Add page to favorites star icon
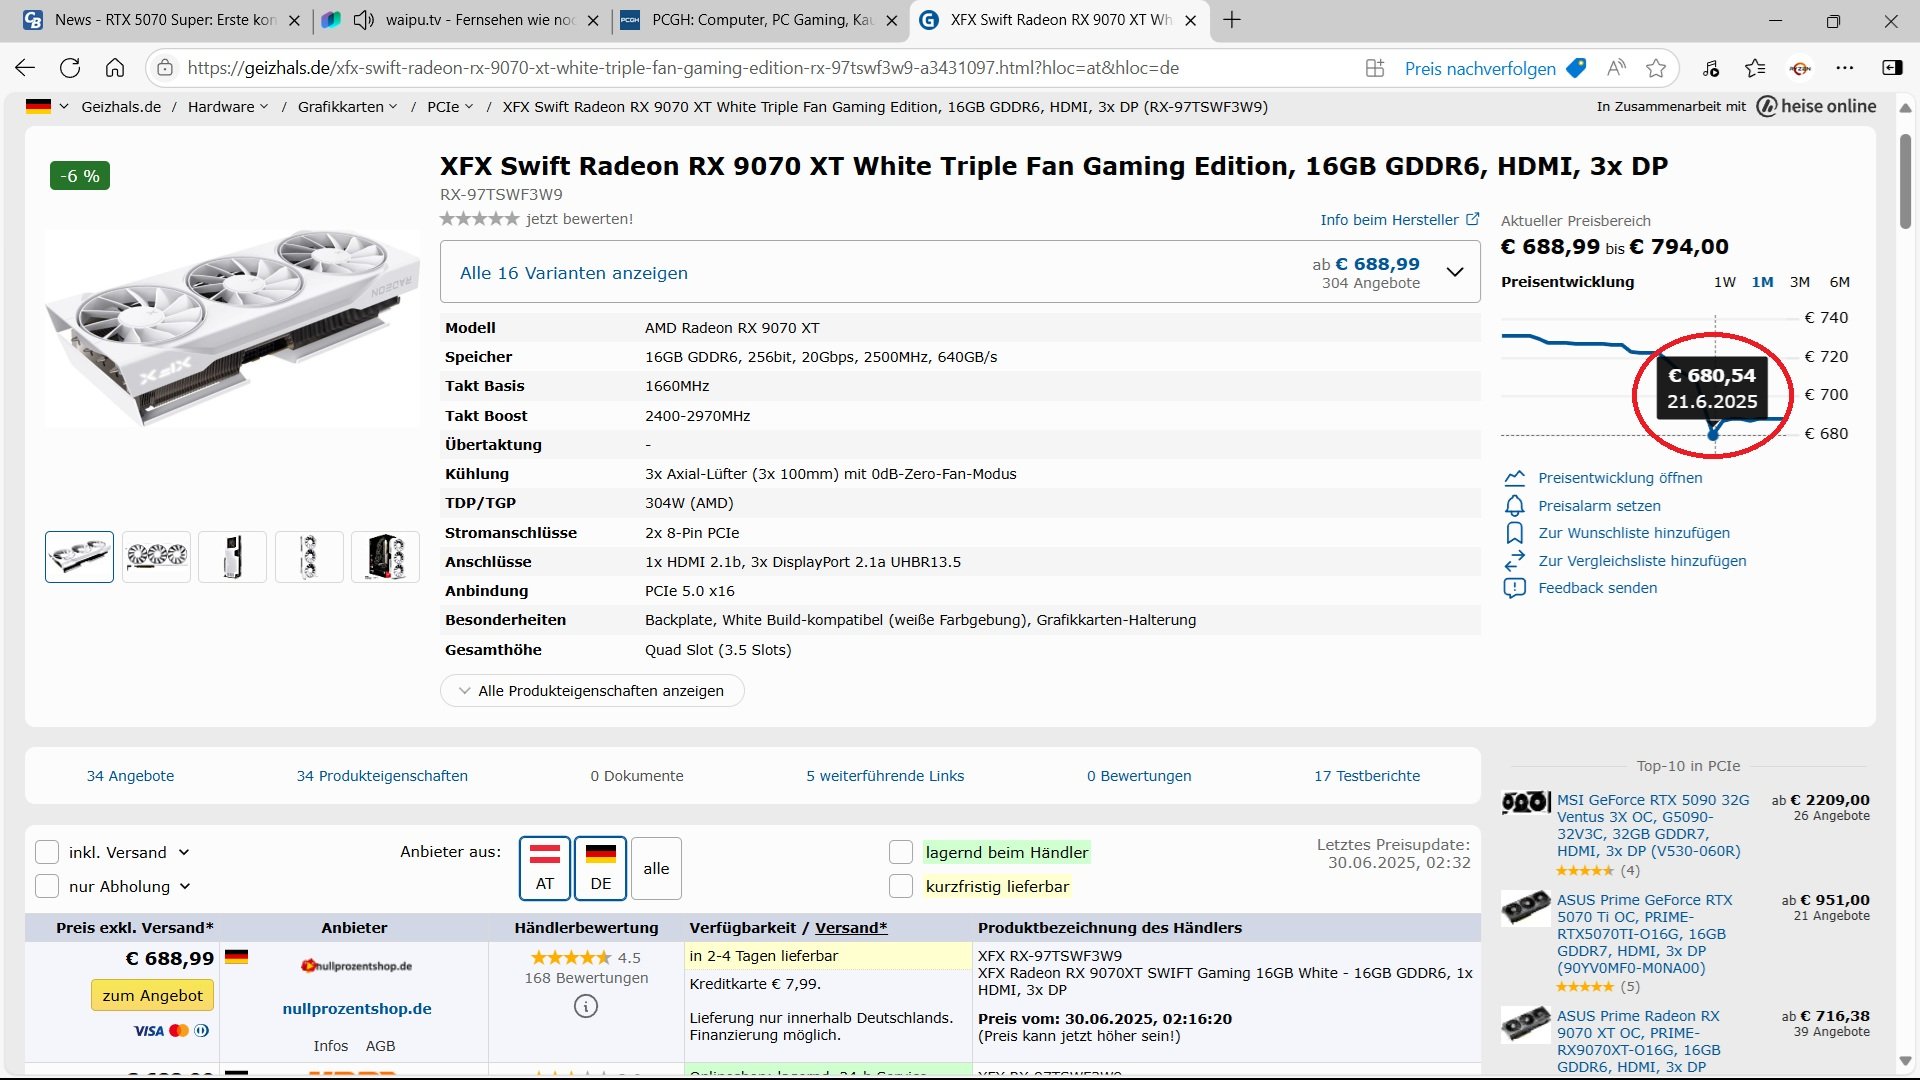 click(1656, 68)
